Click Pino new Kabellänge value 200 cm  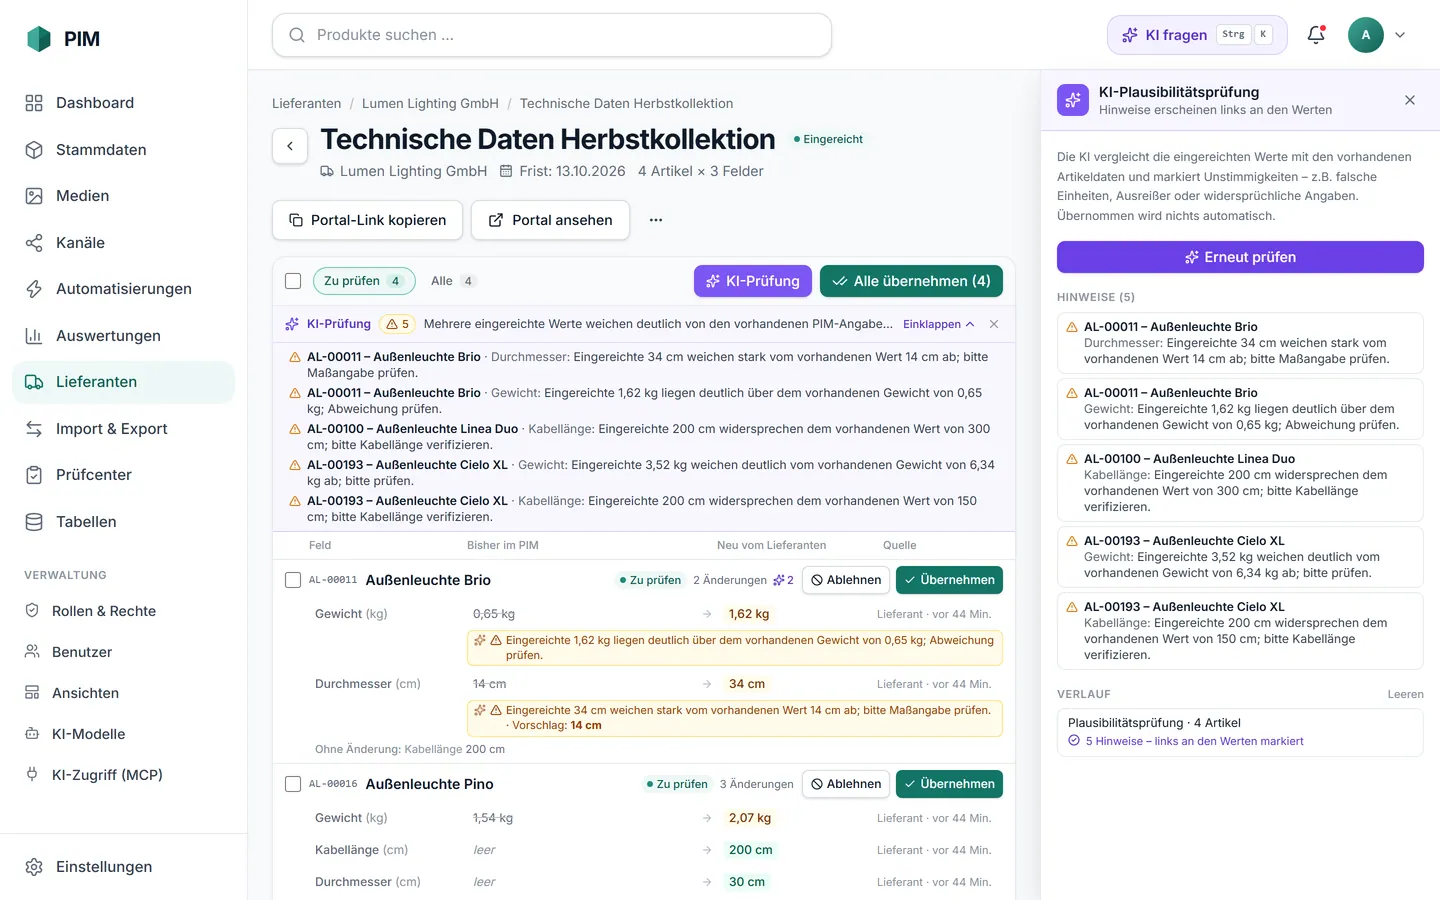tap(750, 850)
